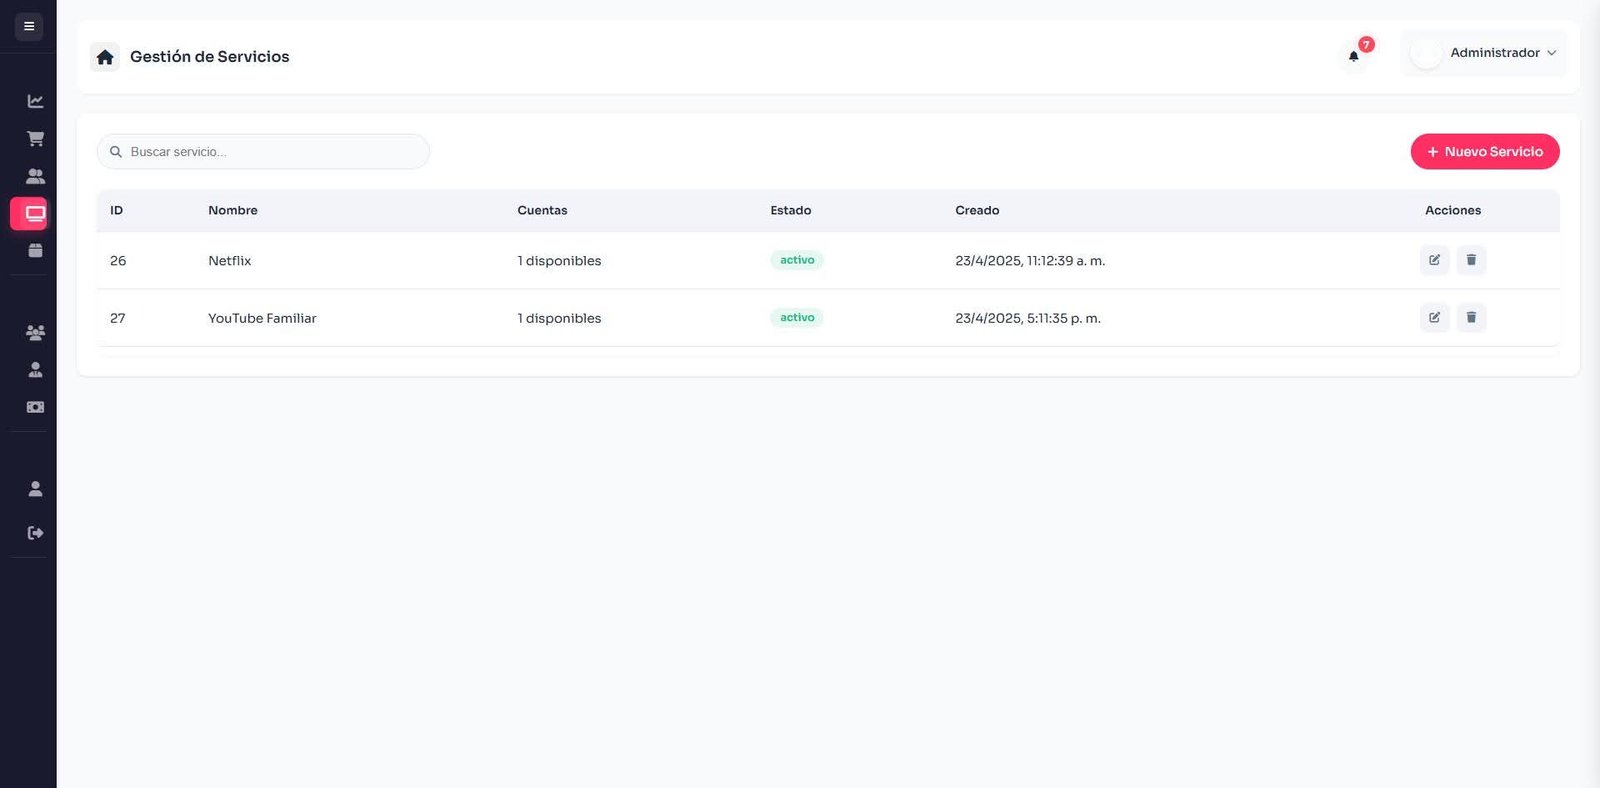Open the shopping cart section
The image size is (1600, 788).
[x=35, y=139]
